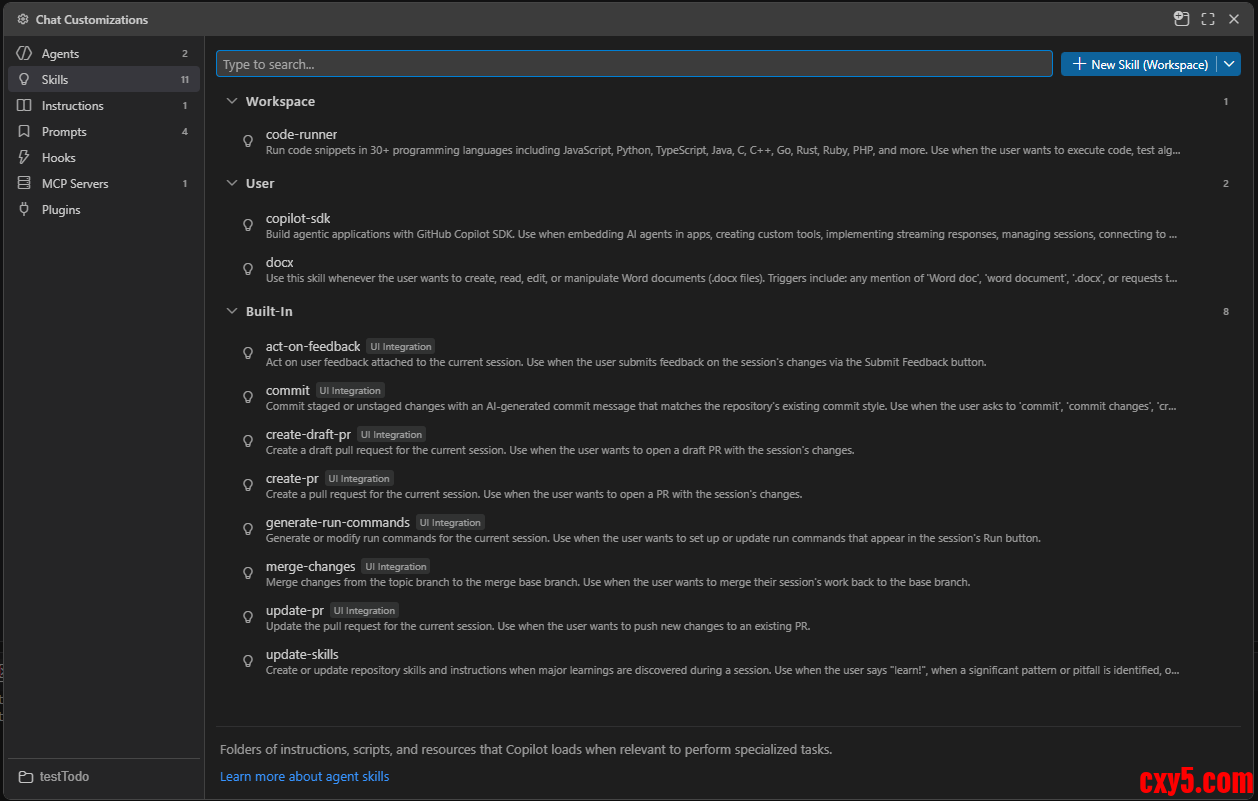
Task: Click the Plugins plug icon
Action: coord(24,209)
